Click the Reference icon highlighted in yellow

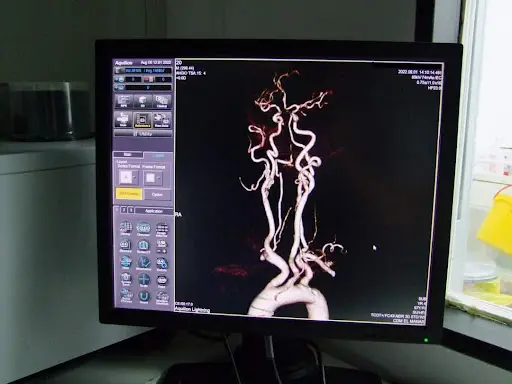[142, 120]
